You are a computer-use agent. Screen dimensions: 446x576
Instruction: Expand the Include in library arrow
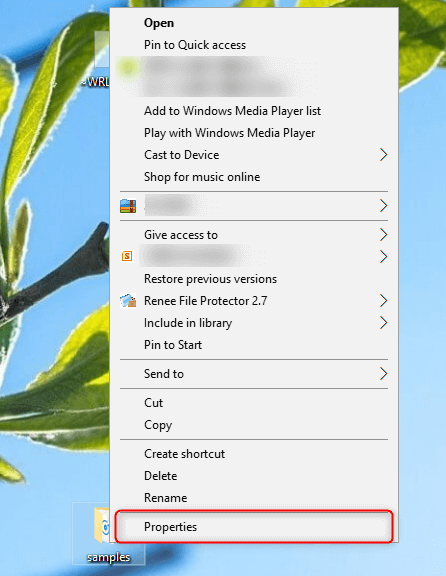tap(383, 323)
